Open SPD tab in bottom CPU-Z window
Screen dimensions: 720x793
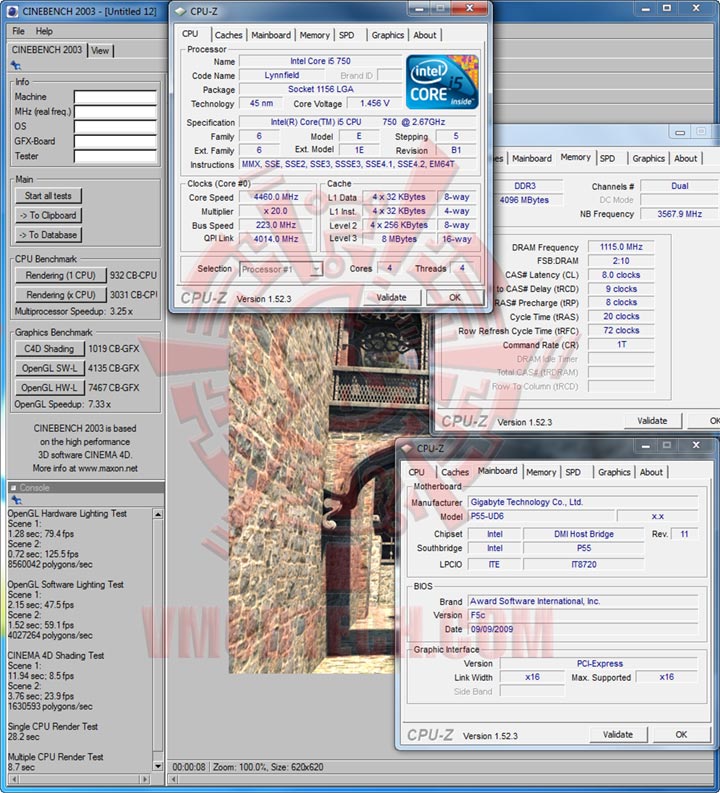(573, 472)
